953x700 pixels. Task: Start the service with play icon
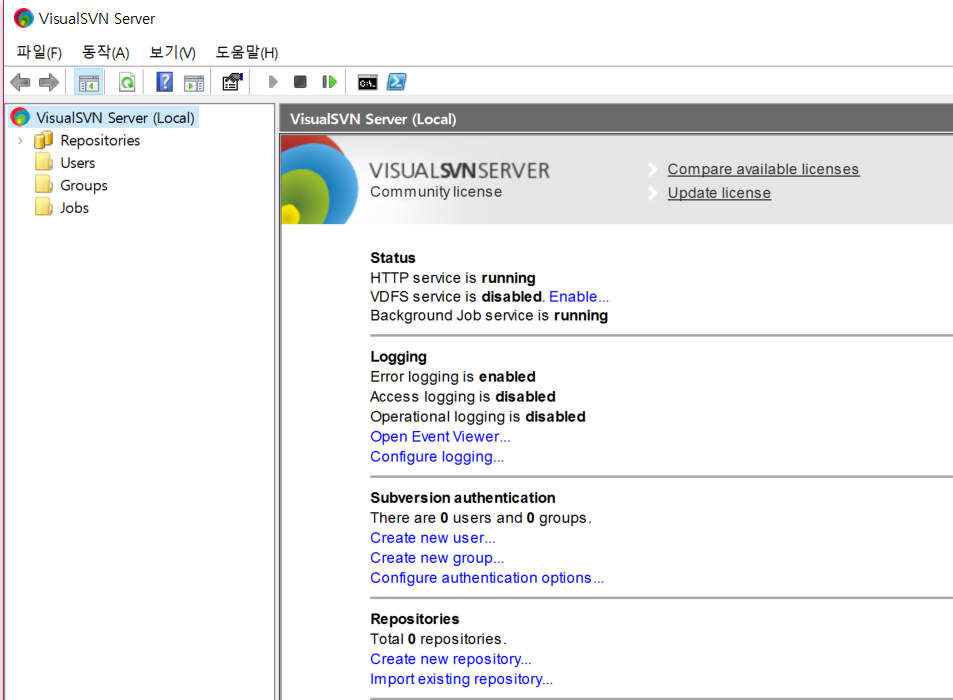[273, 82]
